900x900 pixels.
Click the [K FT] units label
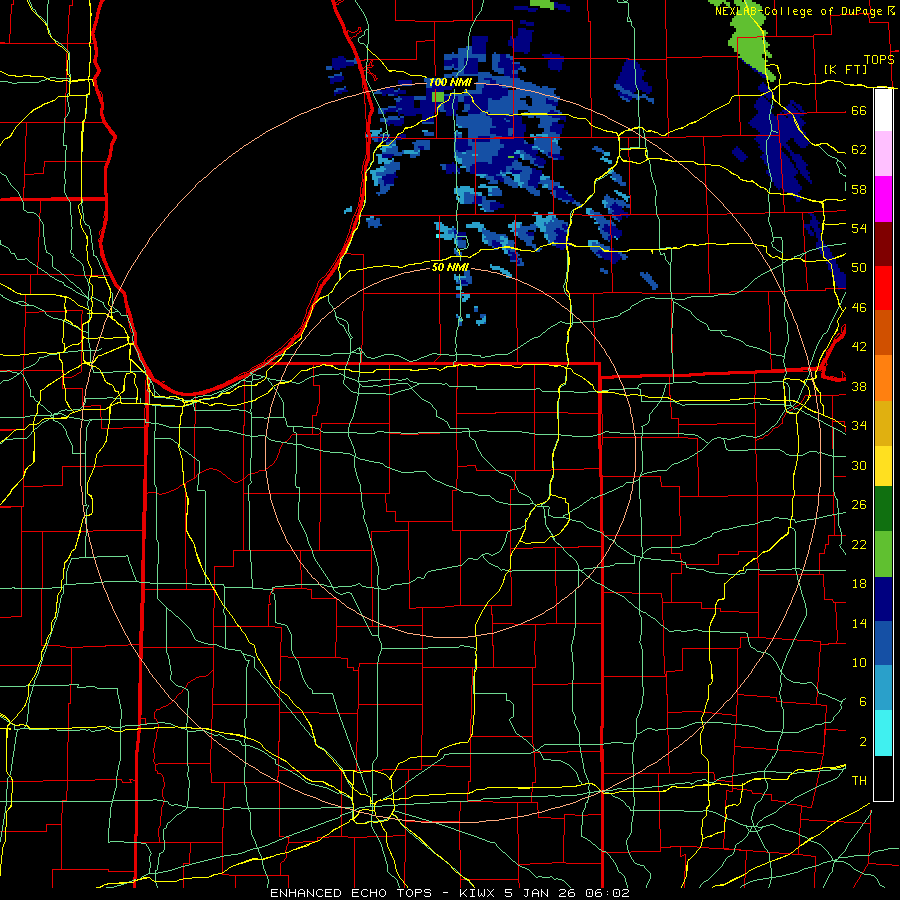point(845,69)
